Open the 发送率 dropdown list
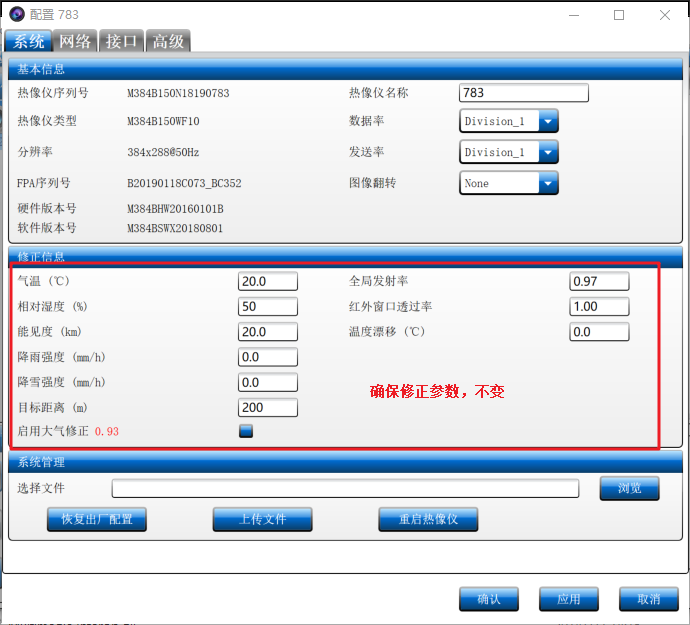 pyautogui.click(x=548, y=152)
